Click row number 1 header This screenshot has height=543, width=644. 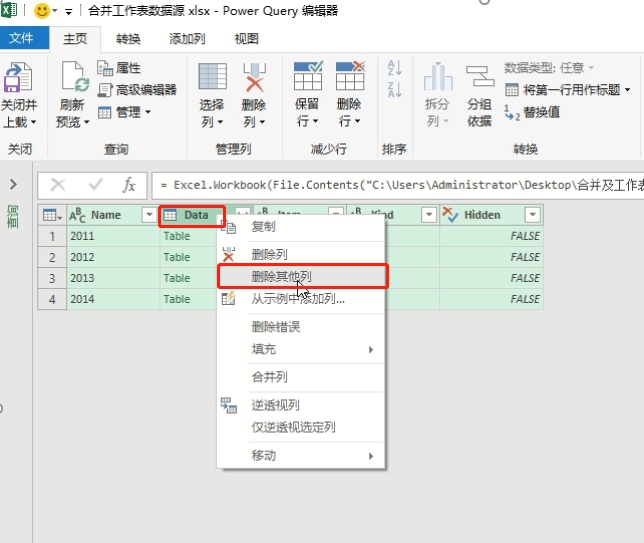pos(52,236)
